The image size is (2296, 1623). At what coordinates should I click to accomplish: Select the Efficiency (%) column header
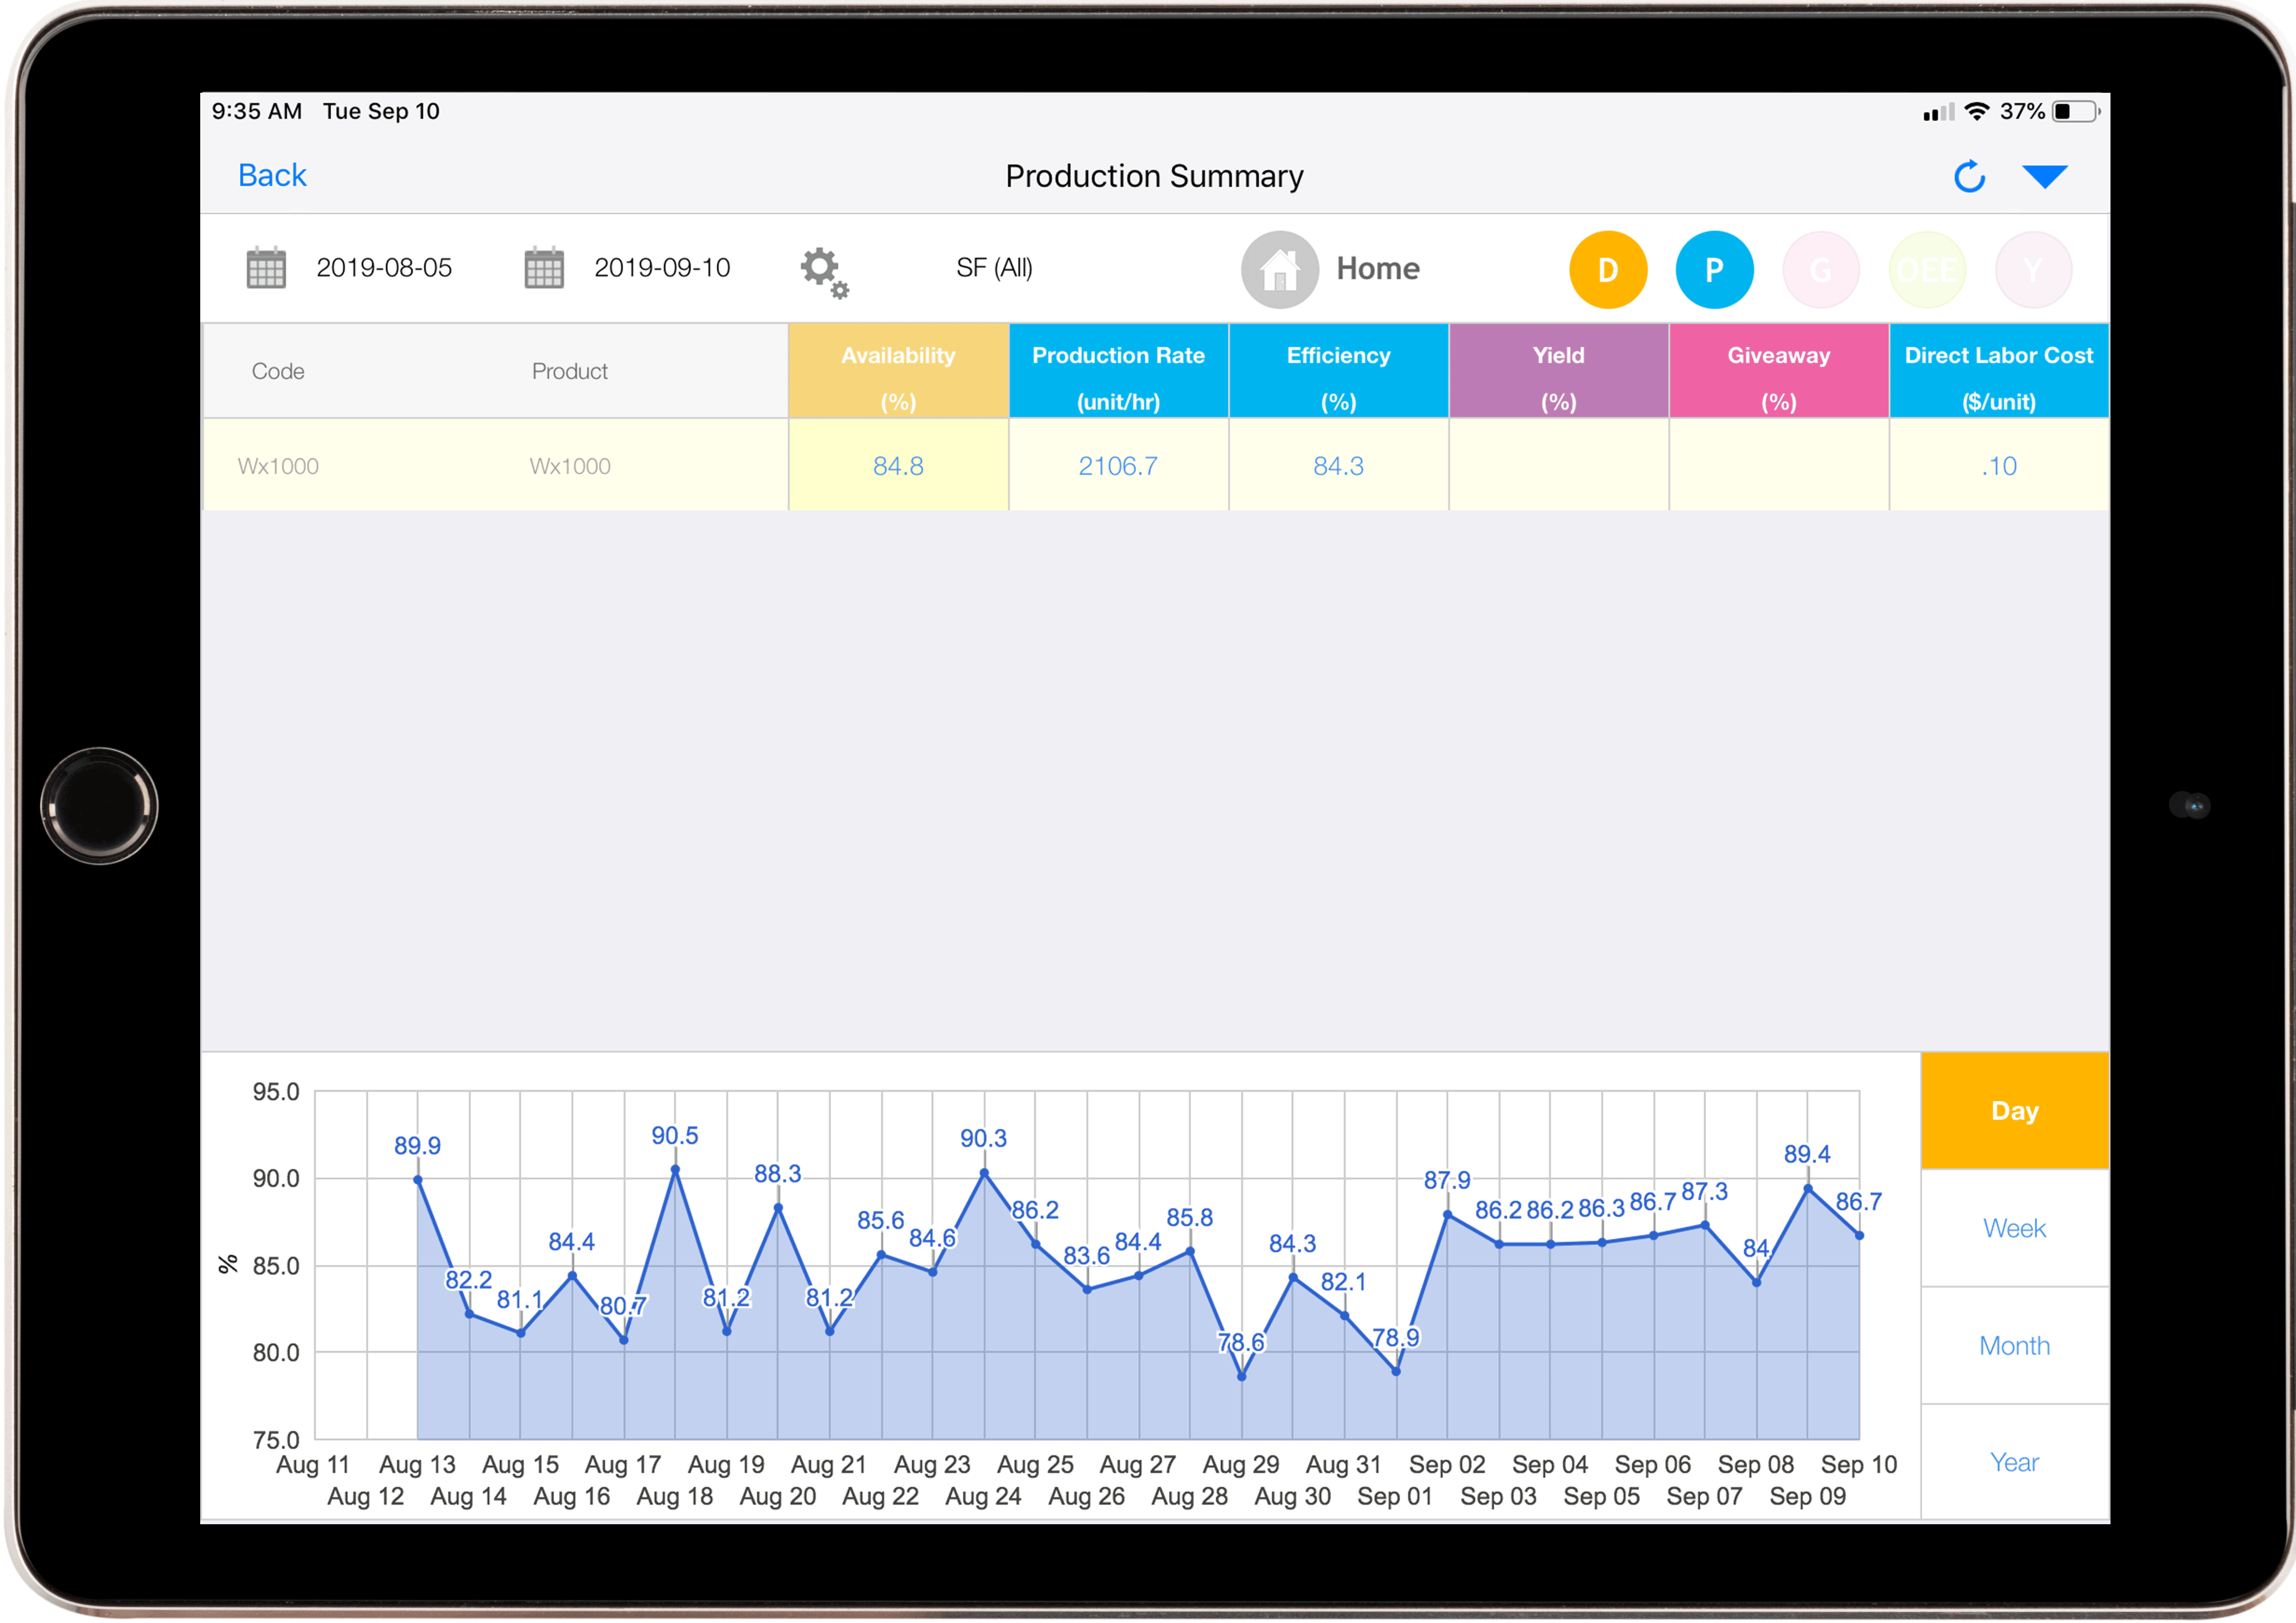1338,371
